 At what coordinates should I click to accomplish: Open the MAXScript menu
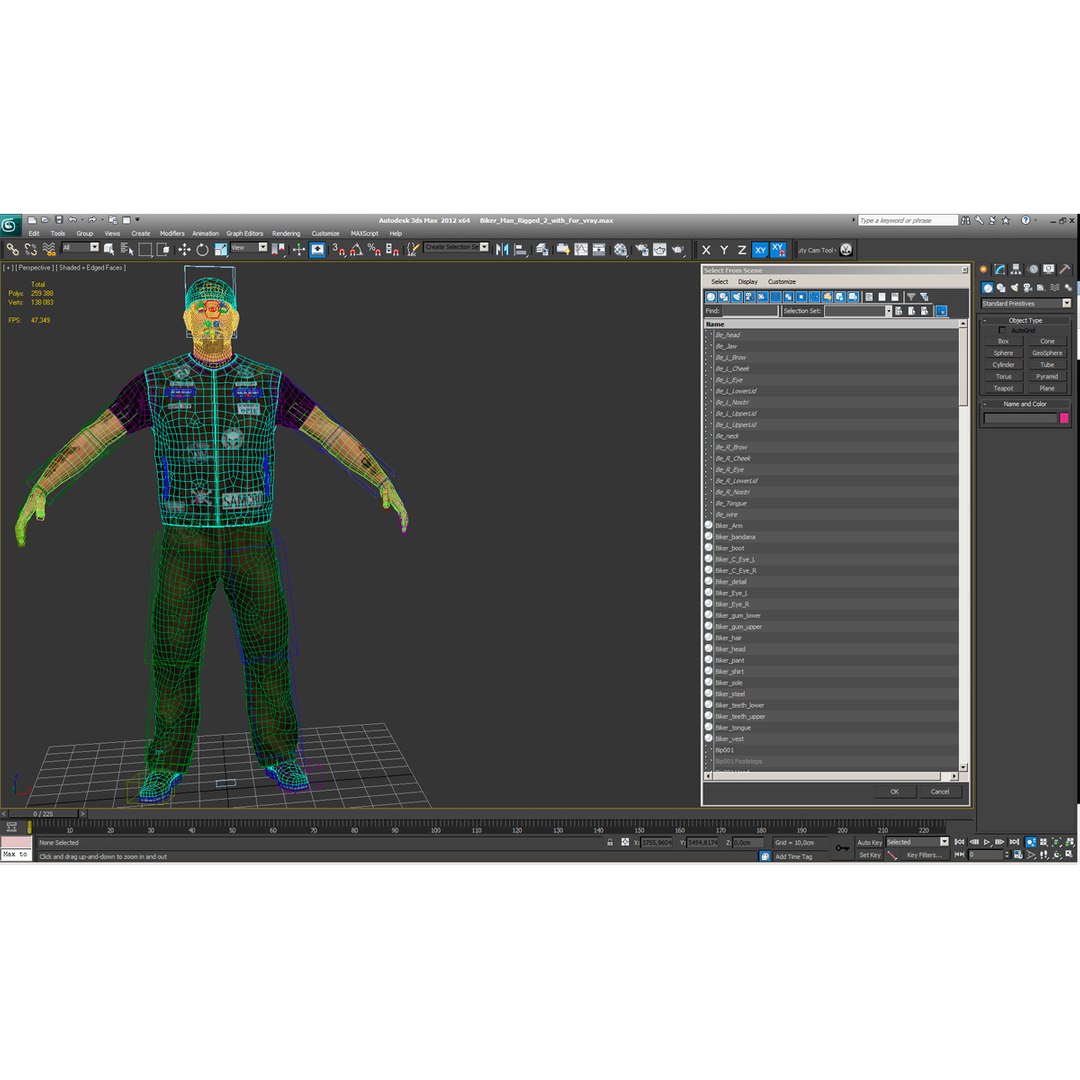pos(364,233)
